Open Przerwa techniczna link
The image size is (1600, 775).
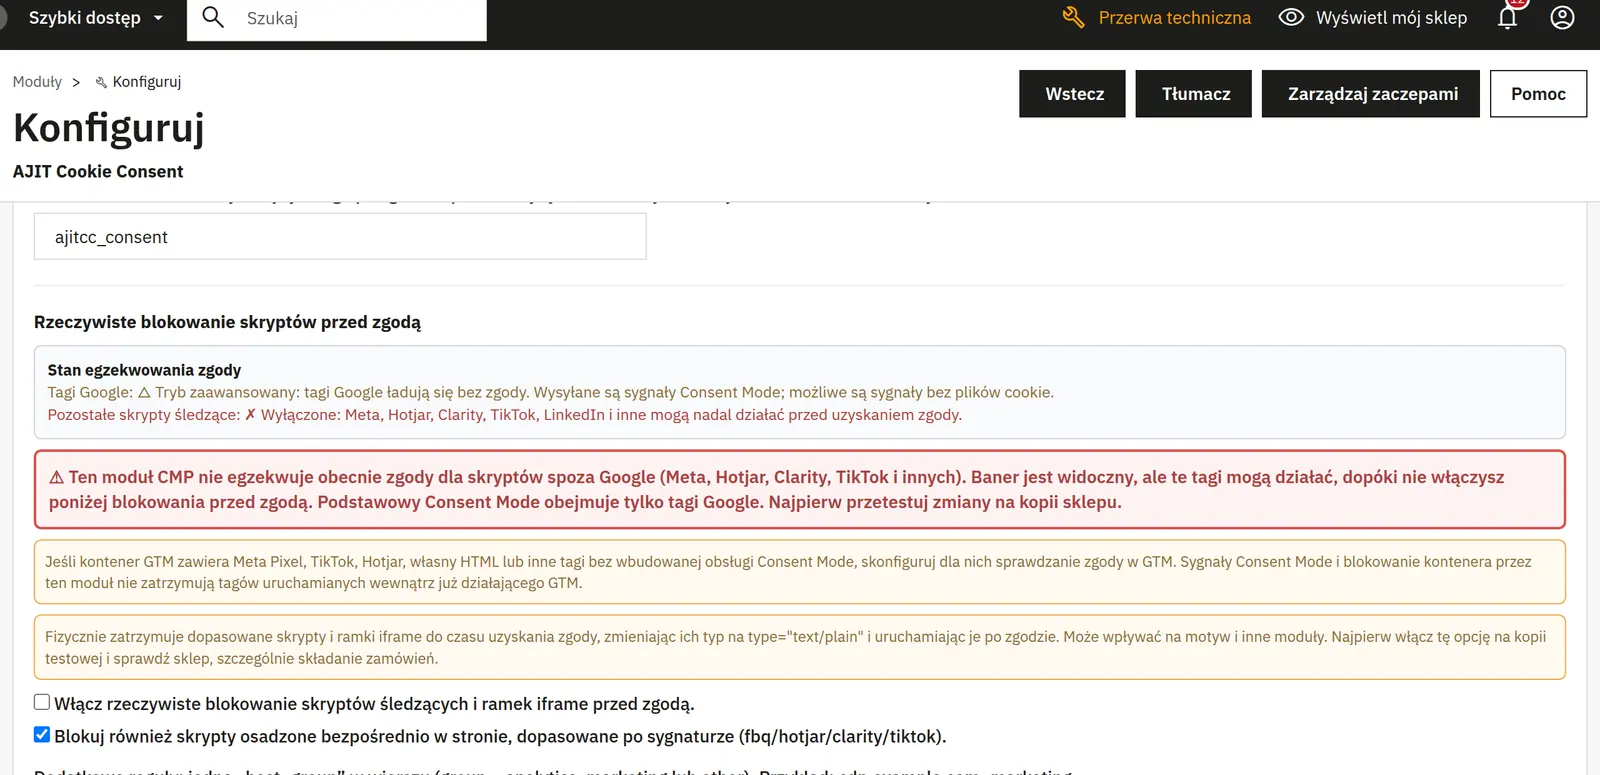click(x=1174, y=18)
